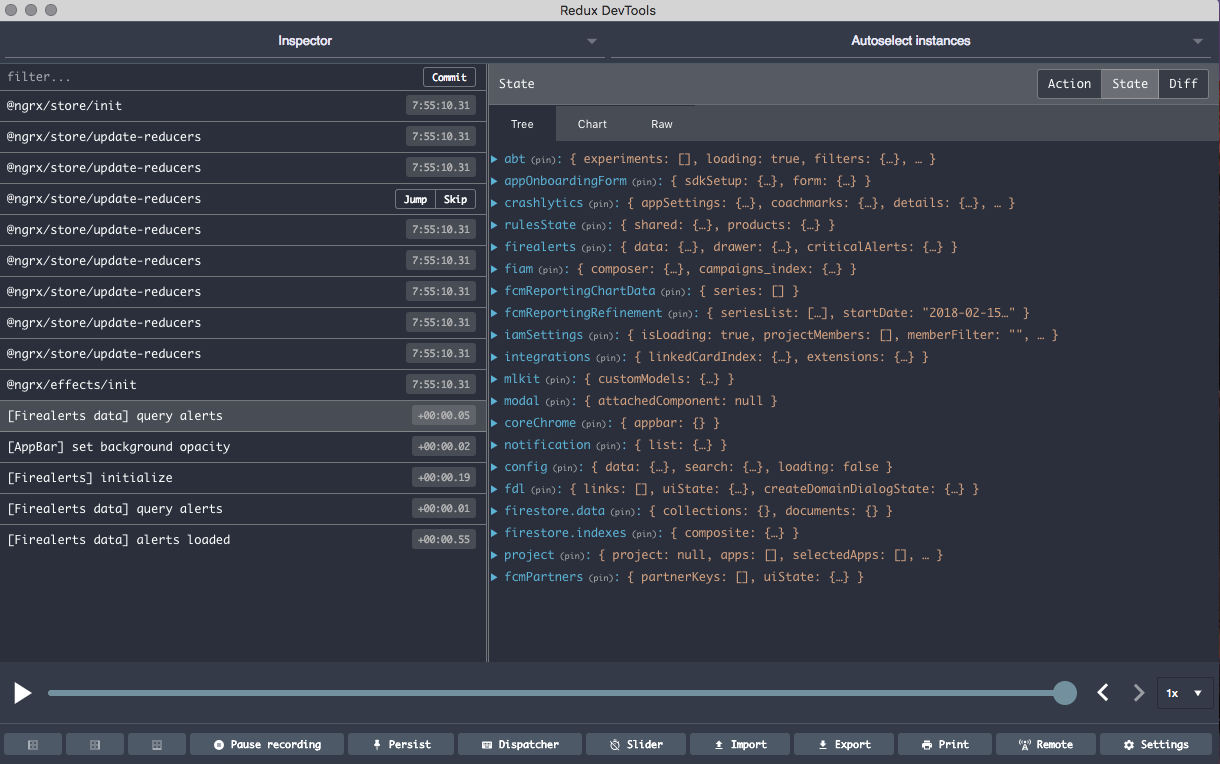
Task: Expand the firealerts state node
Action: tap(495, 247)
